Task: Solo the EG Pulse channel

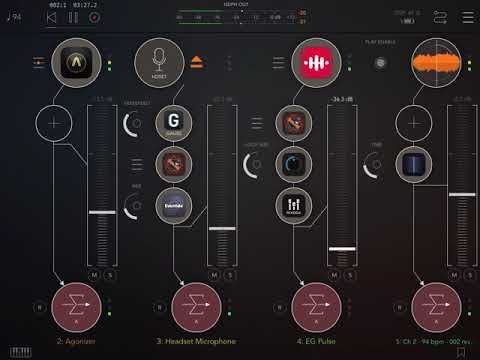Action: click(x=350, y=275)
